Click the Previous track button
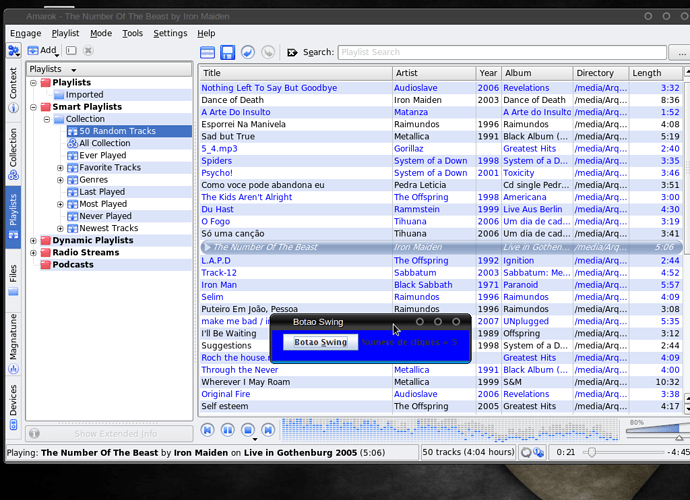The height and width of the screenshot is (500, 690). tap(207, 430)
